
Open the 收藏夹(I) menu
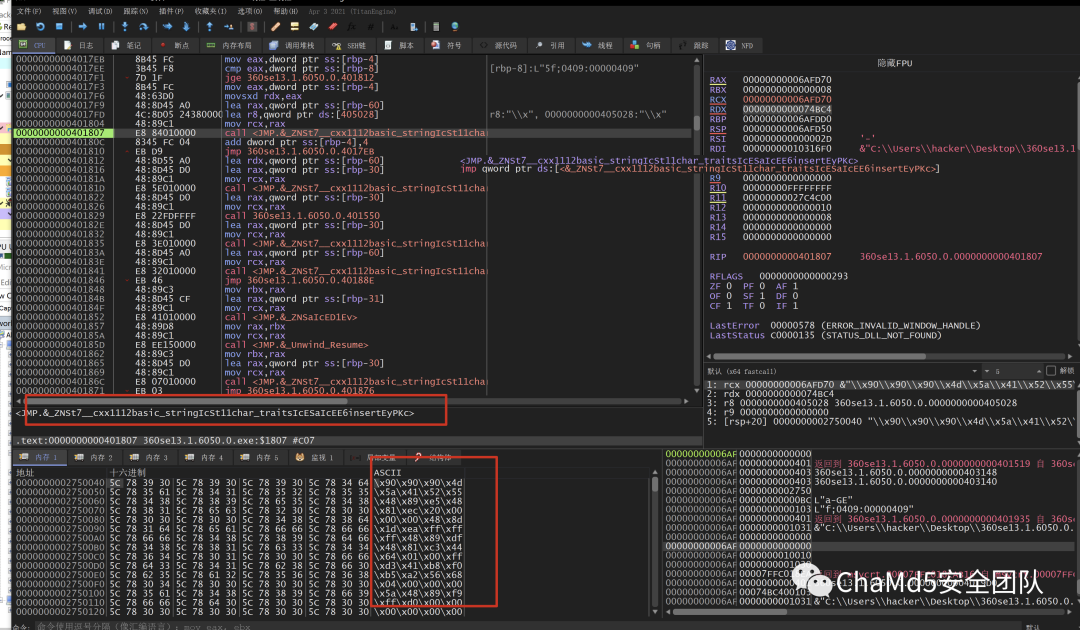coord(210,11)
